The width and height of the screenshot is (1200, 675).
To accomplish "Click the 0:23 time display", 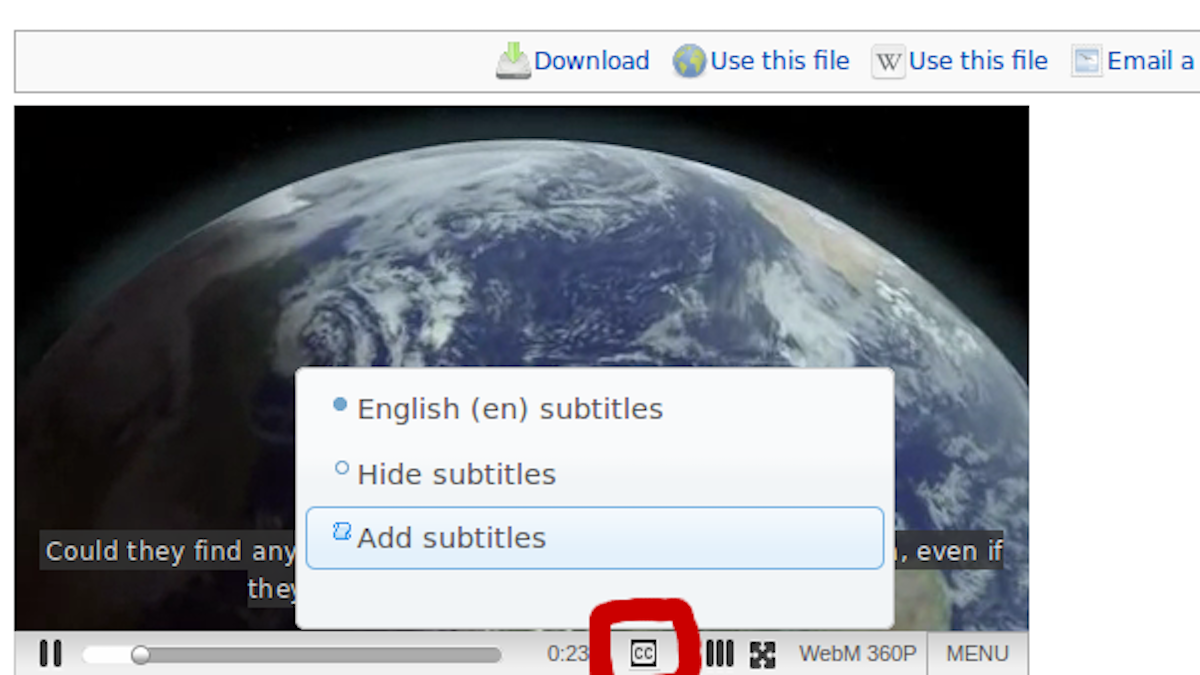I will pos(568,654).
